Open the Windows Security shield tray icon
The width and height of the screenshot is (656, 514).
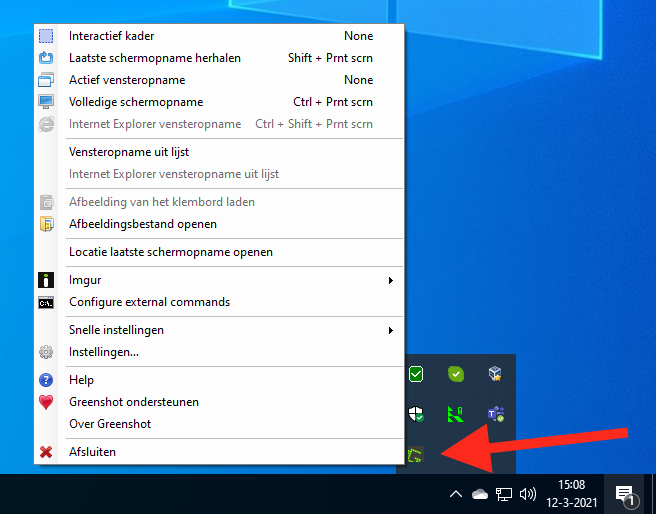point(416,414)
